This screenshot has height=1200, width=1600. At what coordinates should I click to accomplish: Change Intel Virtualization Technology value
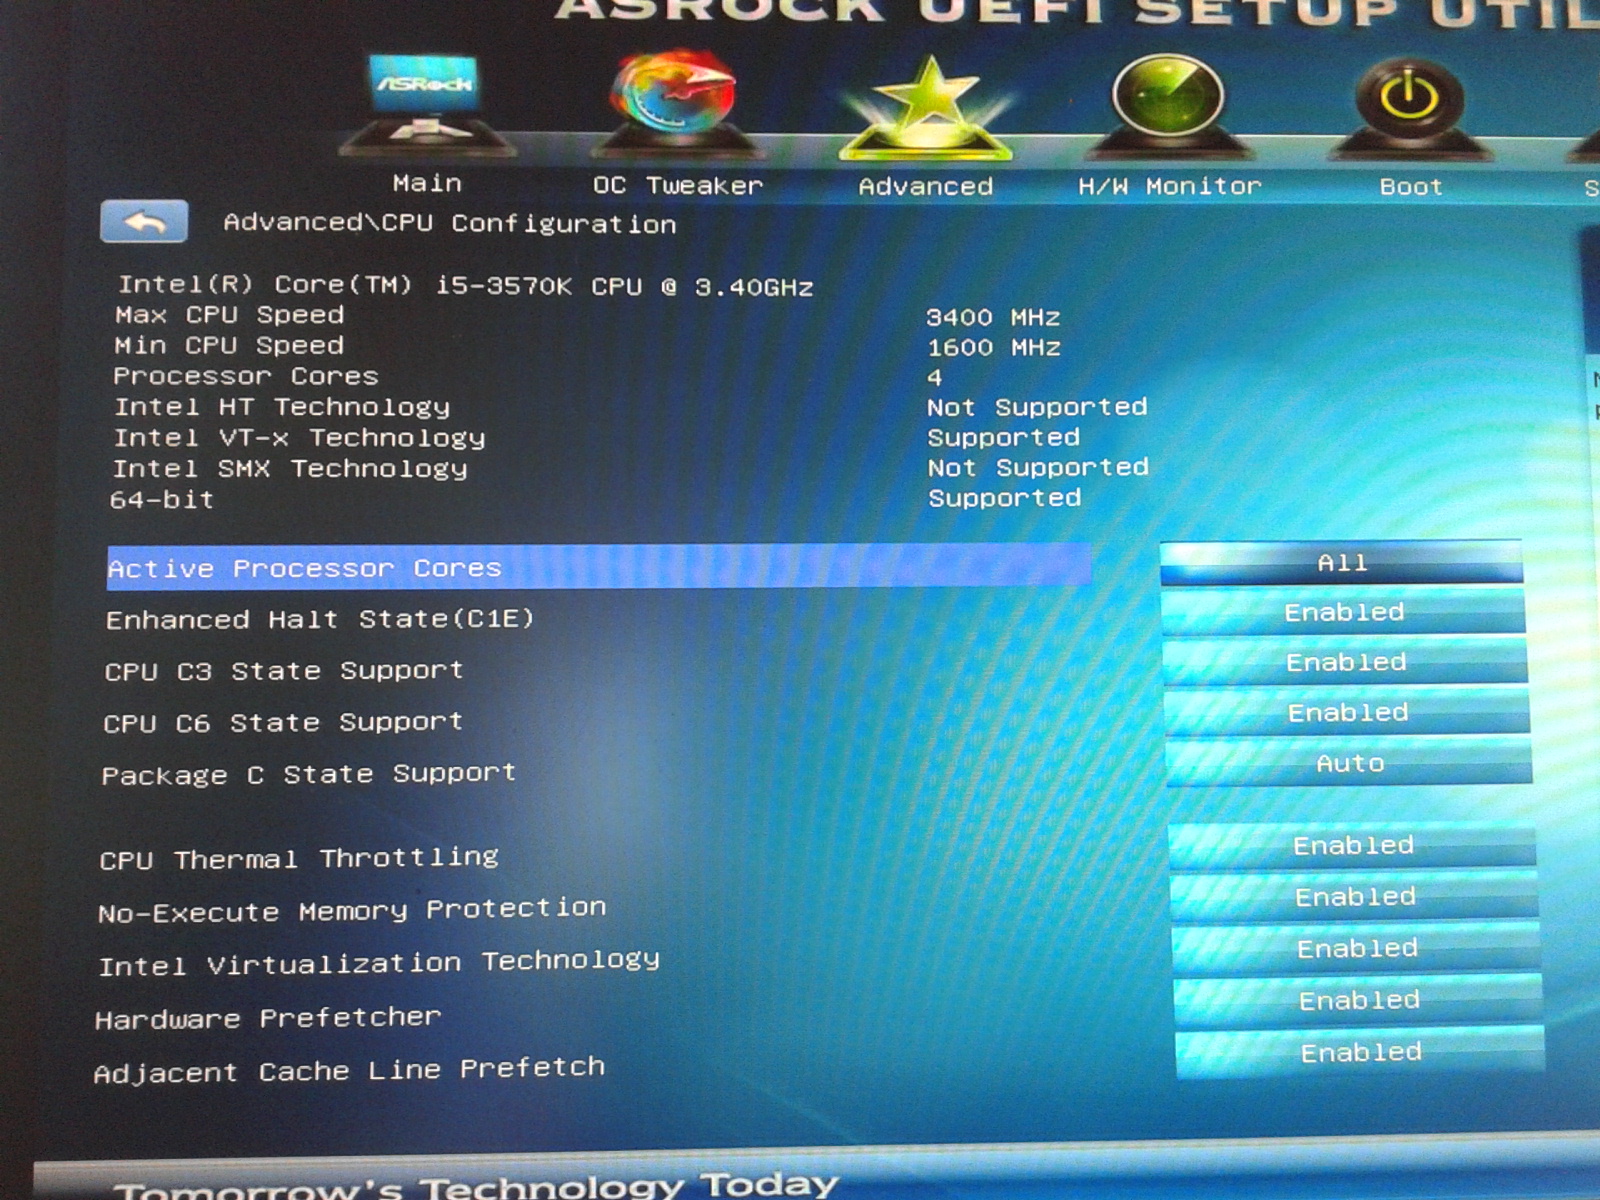[1357, 949]
